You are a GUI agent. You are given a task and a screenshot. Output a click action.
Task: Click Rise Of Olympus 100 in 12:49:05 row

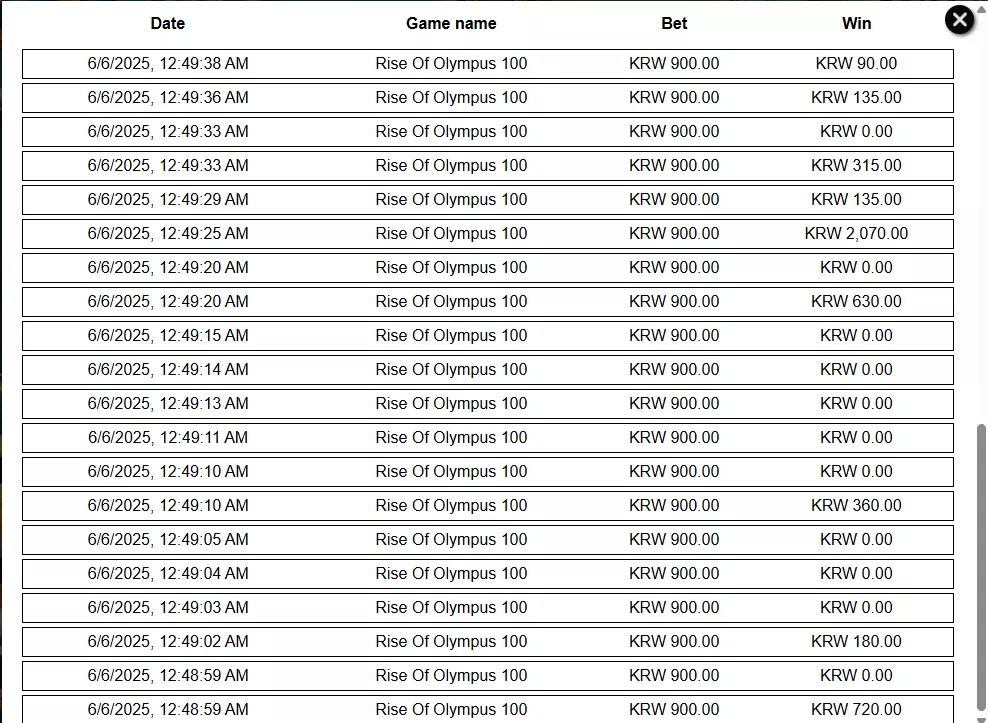click(x=451, y=540)
